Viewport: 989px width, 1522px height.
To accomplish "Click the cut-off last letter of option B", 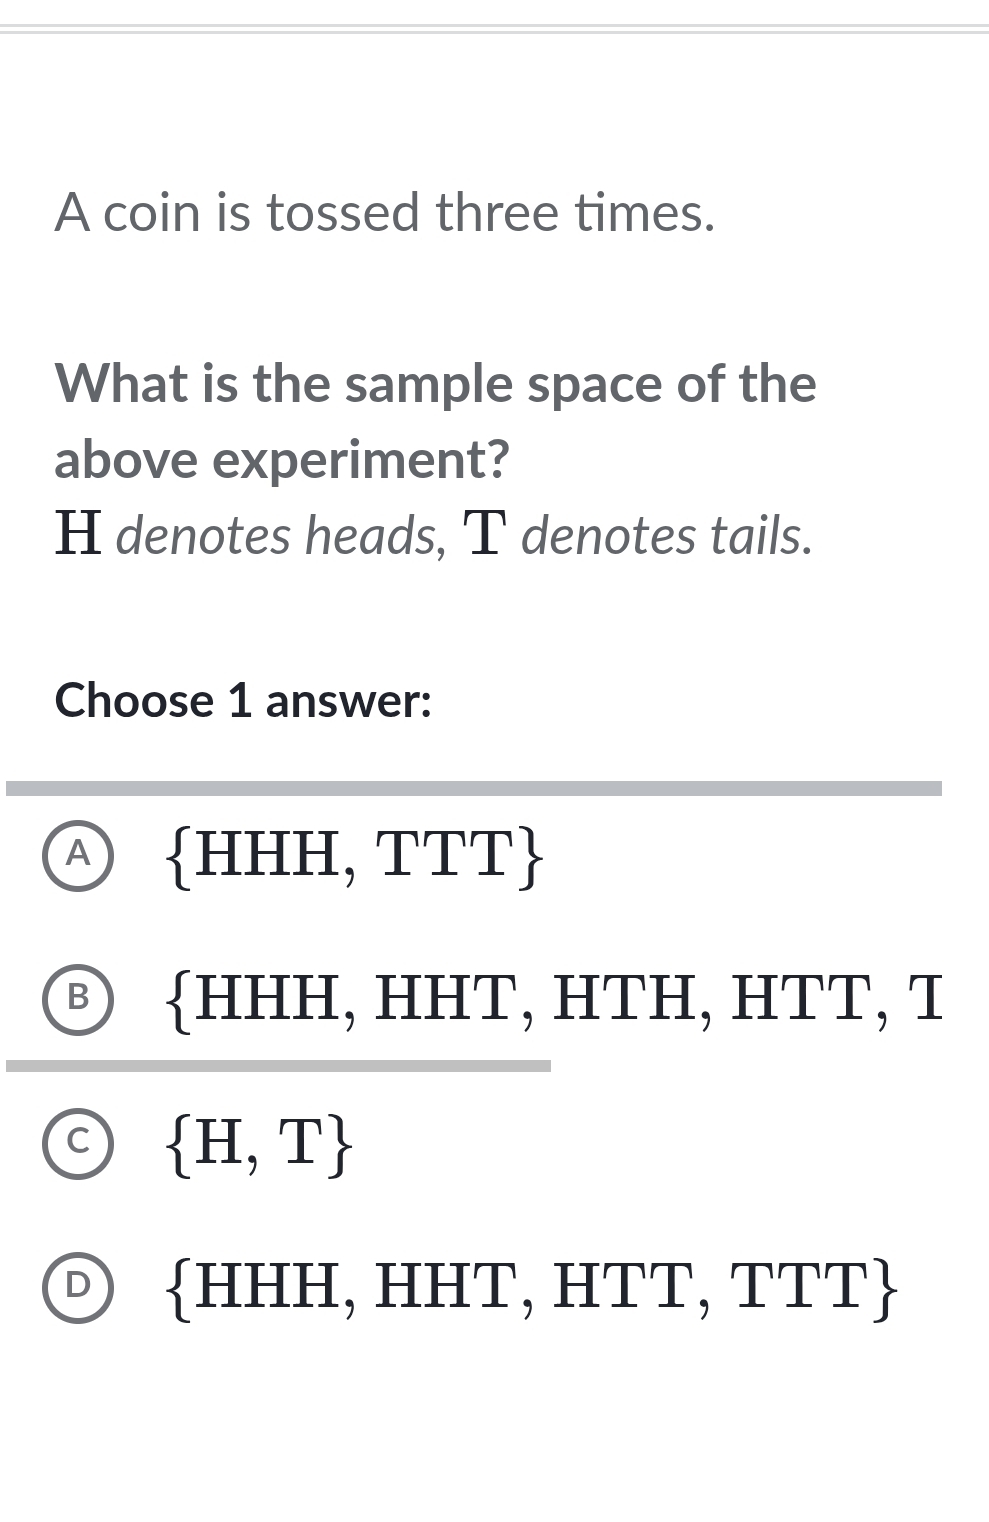I will (x=926, y=998).
